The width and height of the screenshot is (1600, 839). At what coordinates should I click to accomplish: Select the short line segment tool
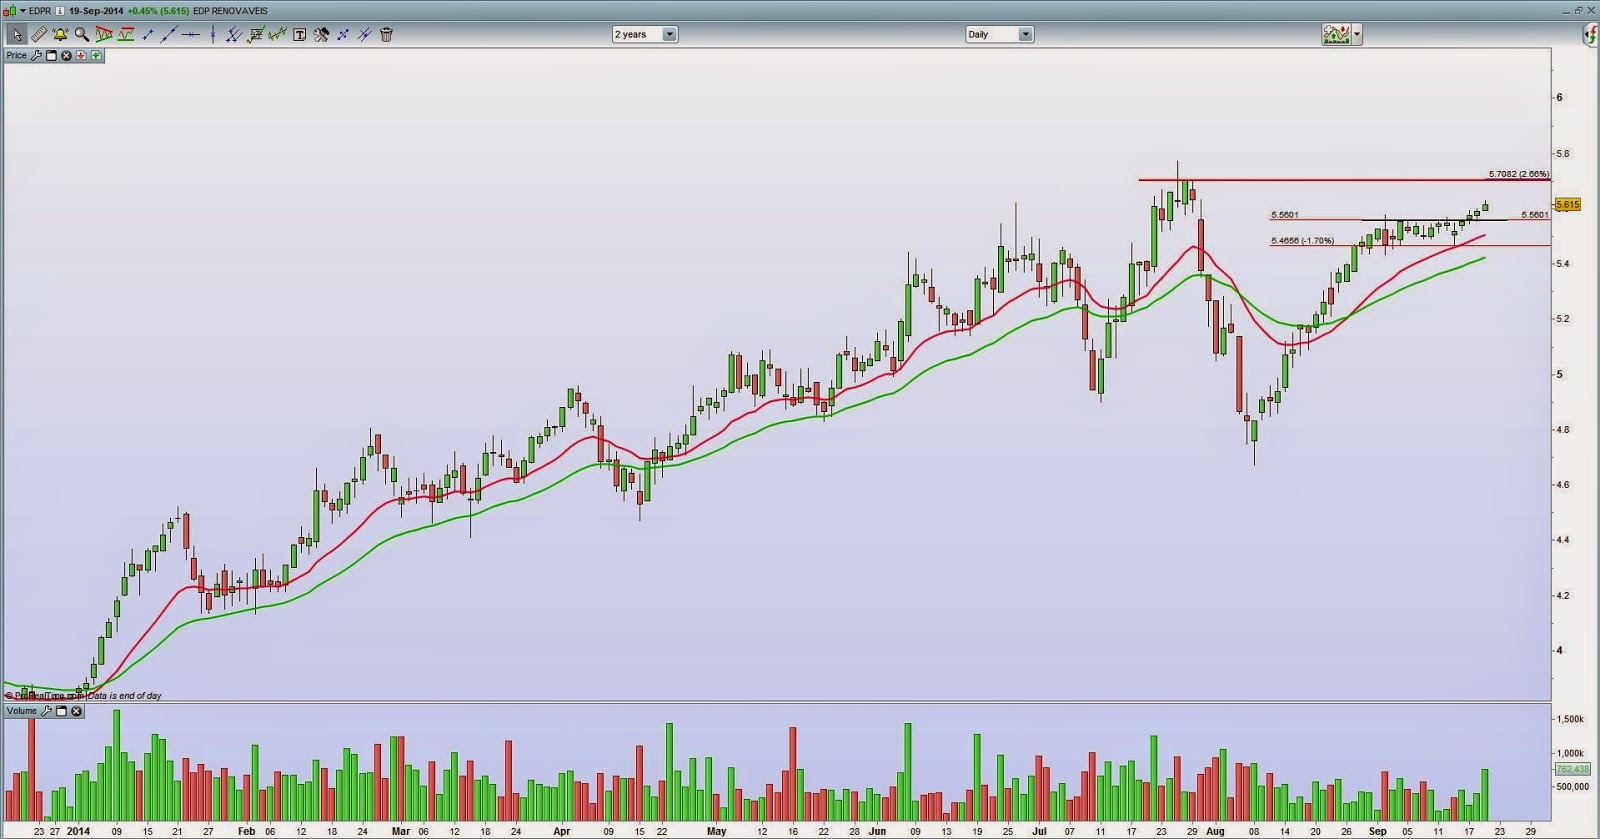point(148,34)
